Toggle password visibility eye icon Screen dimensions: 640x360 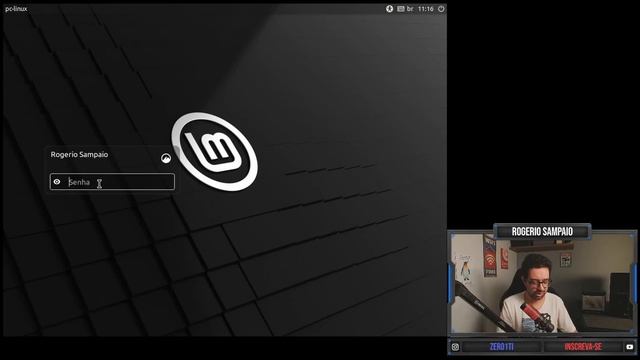pos(57,182)
